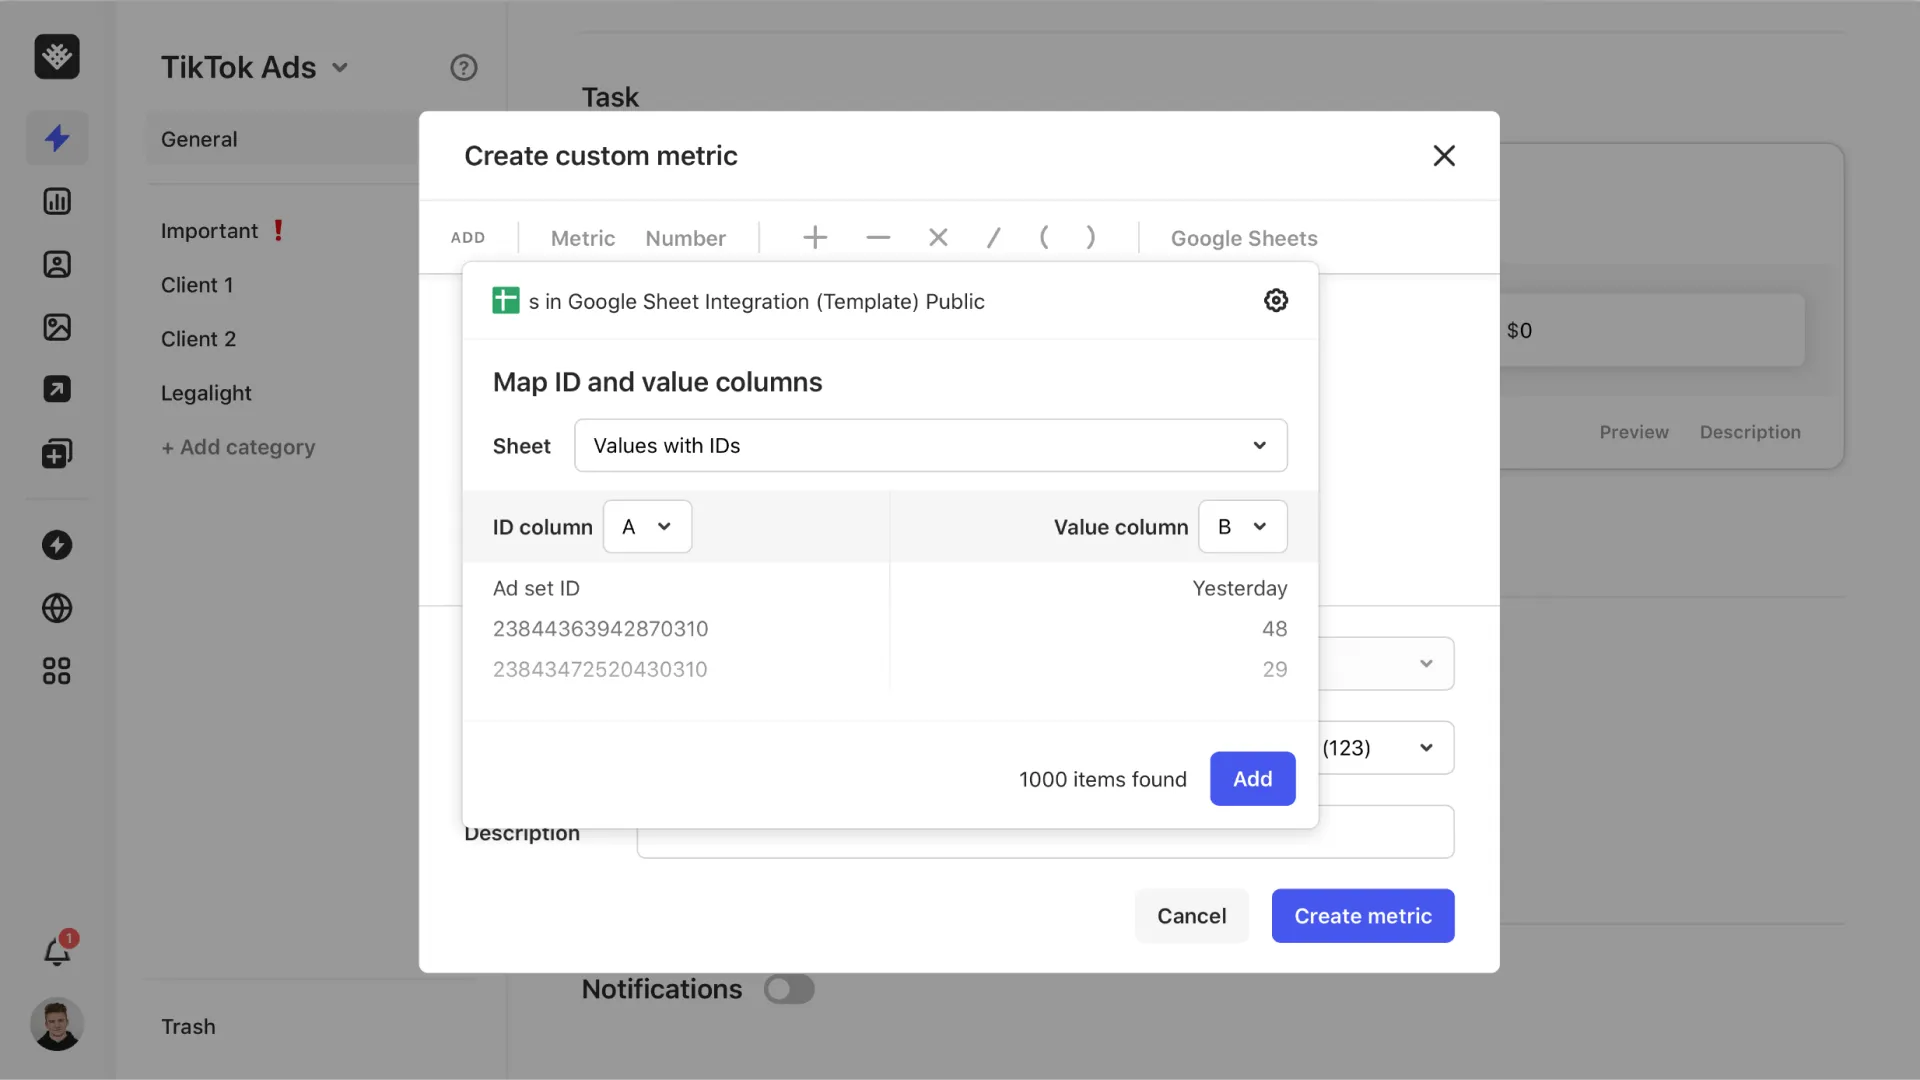
Task: Open Google Sheet connection settings gear
Action: [1276, 300]
